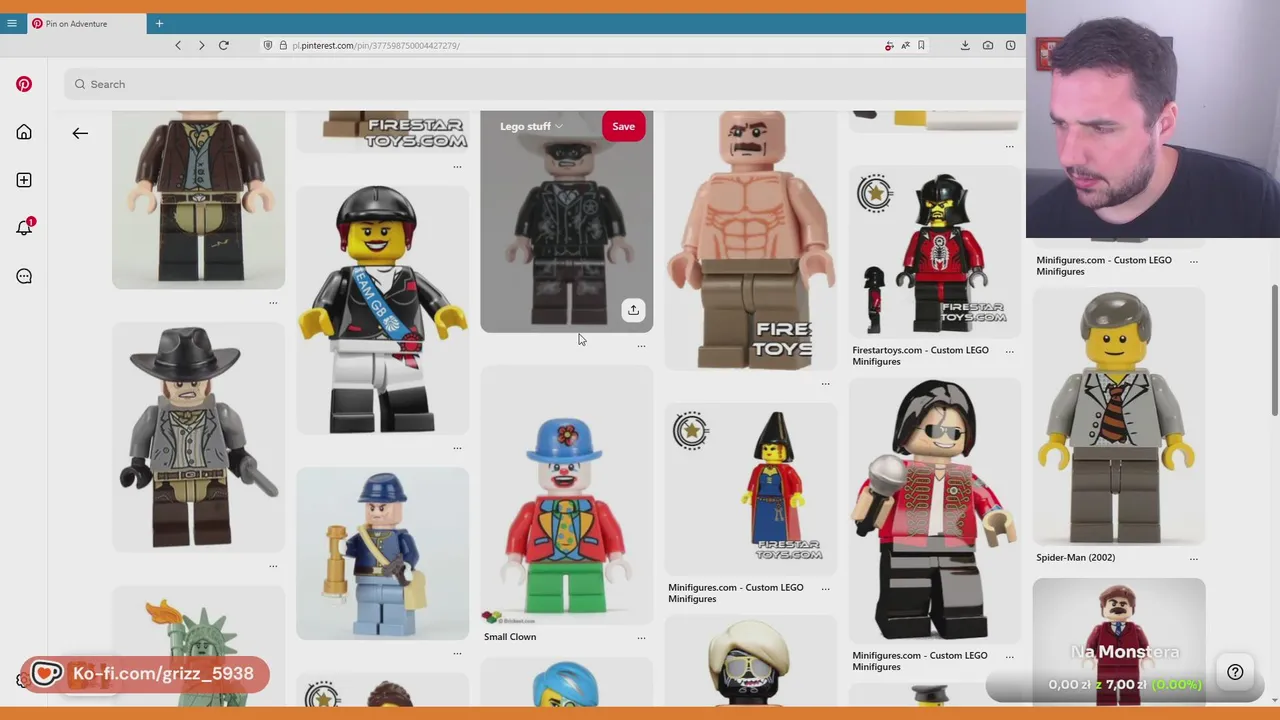Save the hovered pin with Save button

click(x=623, y=126)
